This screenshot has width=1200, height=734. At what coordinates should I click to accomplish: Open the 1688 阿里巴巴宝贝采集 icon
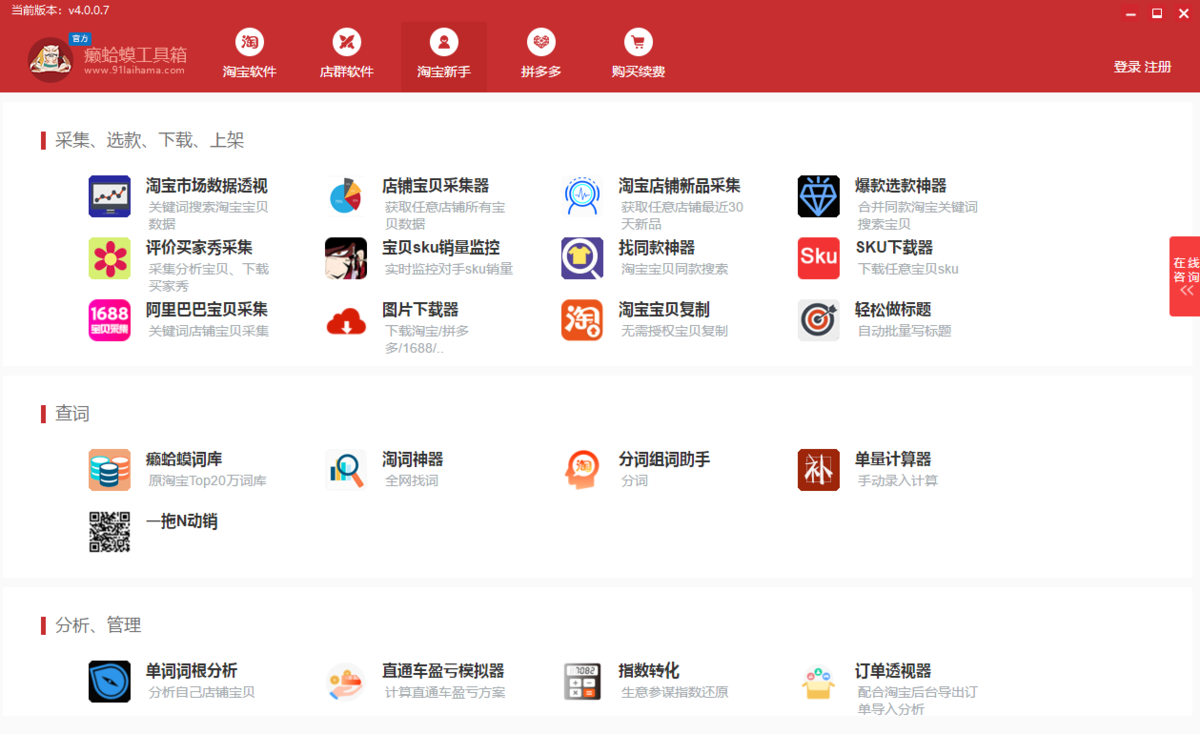(109, 320)
